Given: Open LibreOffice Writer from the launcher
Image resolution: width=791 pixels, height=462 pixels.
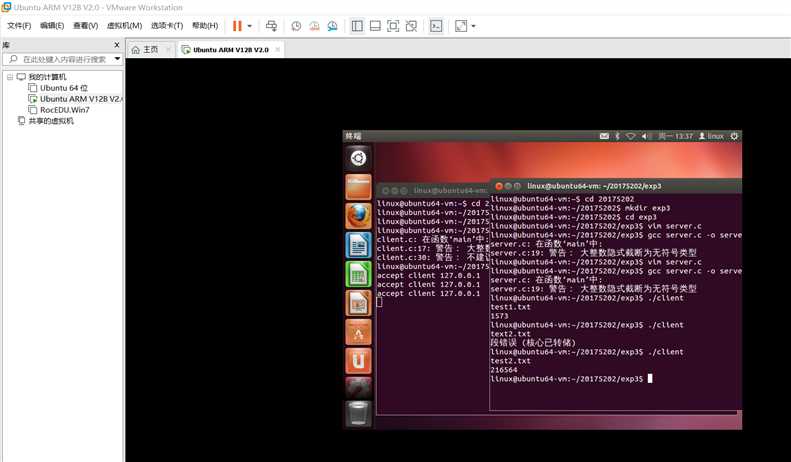Looking at the screenshot, I should (358, 245).
